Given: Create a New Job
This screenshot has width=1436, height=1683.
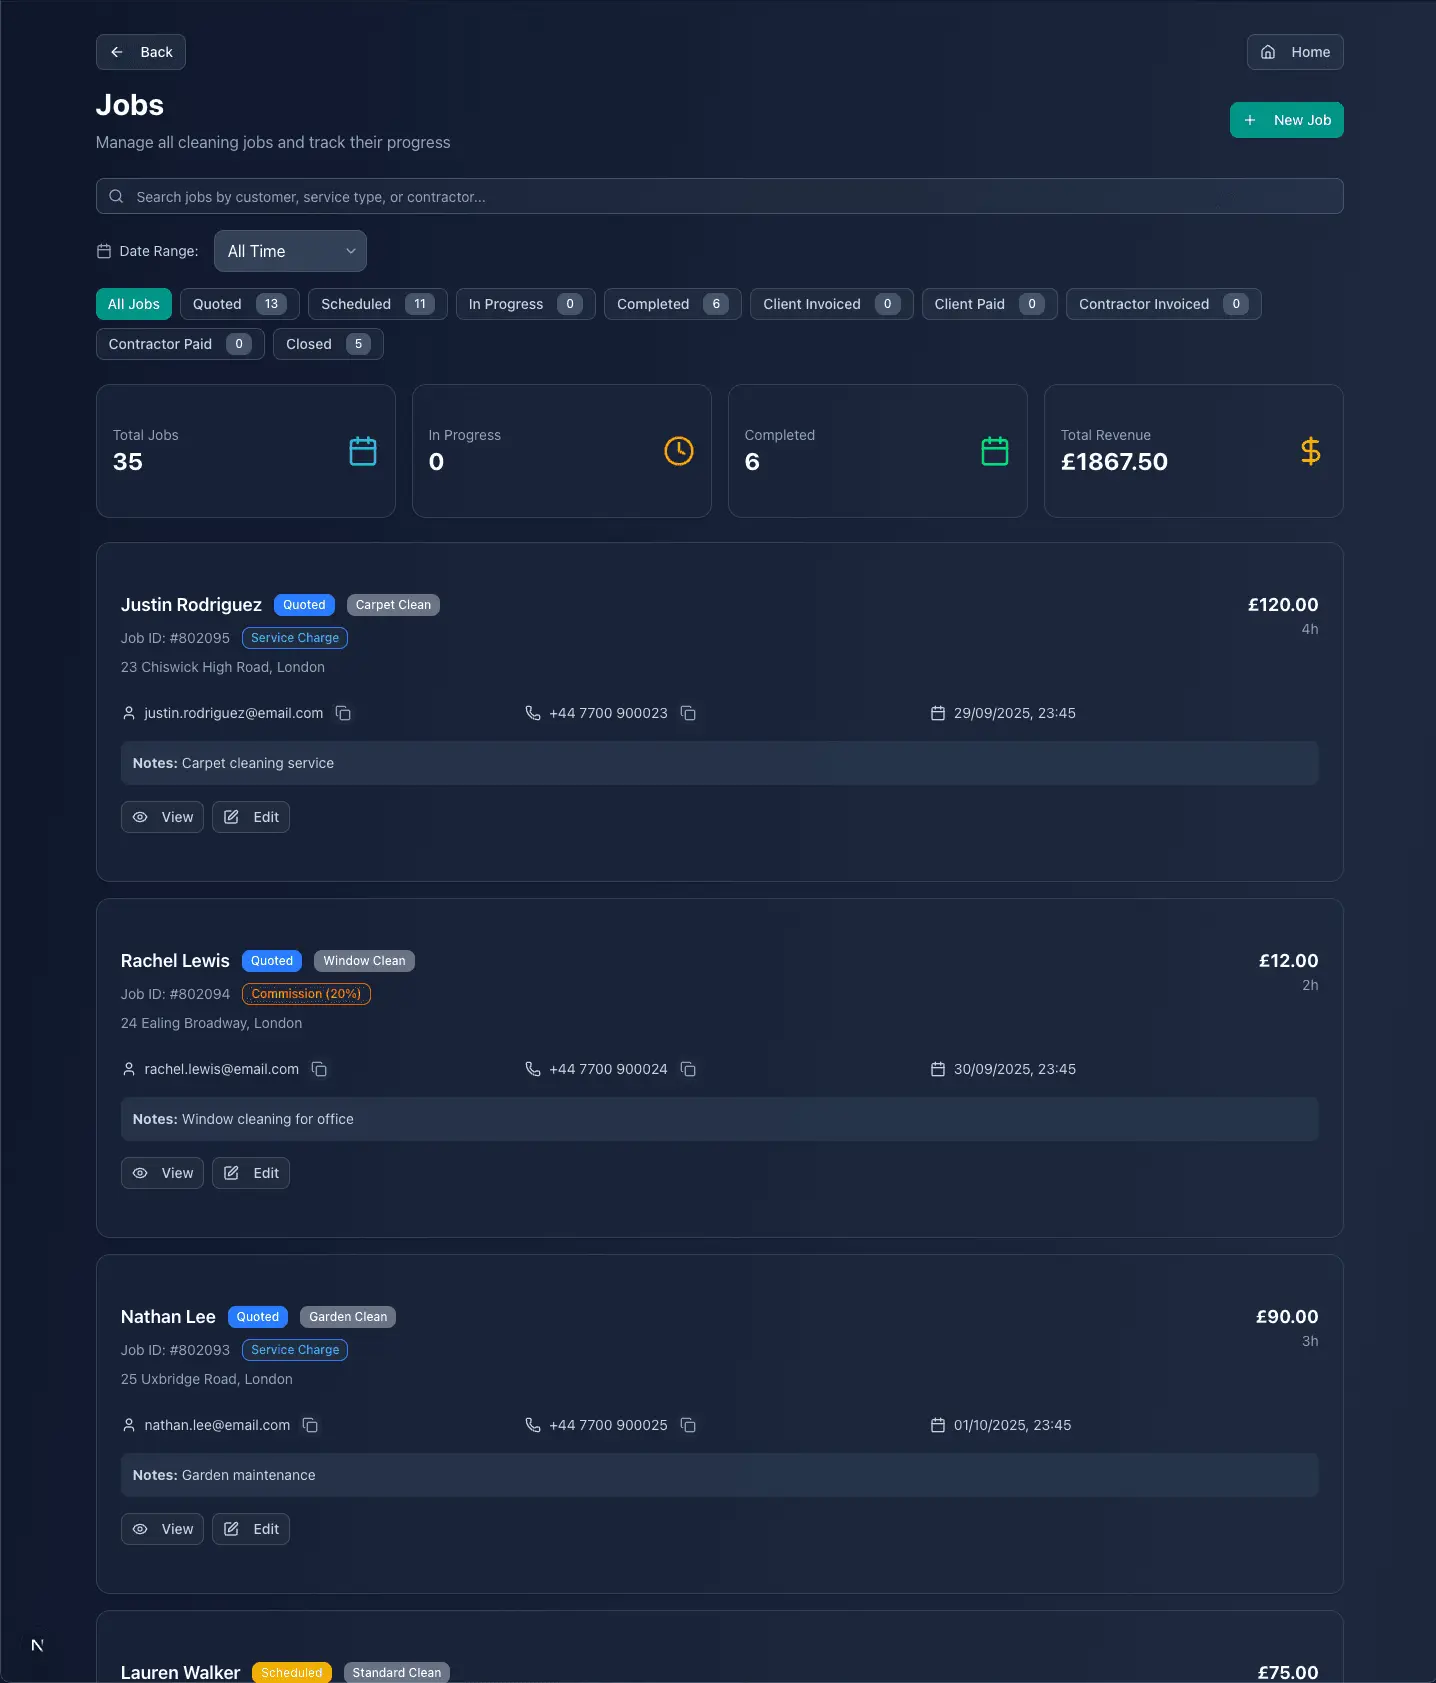Looking at the screenshot, I should [1287, 120].
